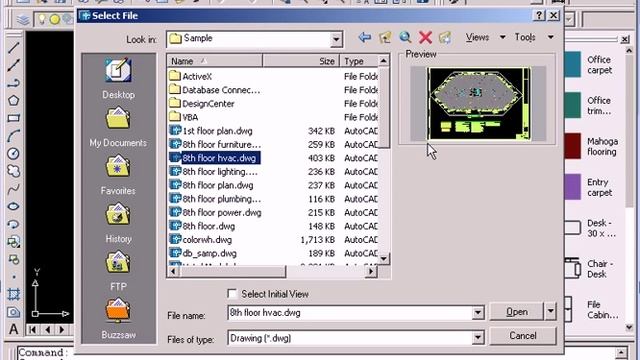Select the Circle tool in AutoCAD toolbar
640x360 pixels.
(13, 153)
